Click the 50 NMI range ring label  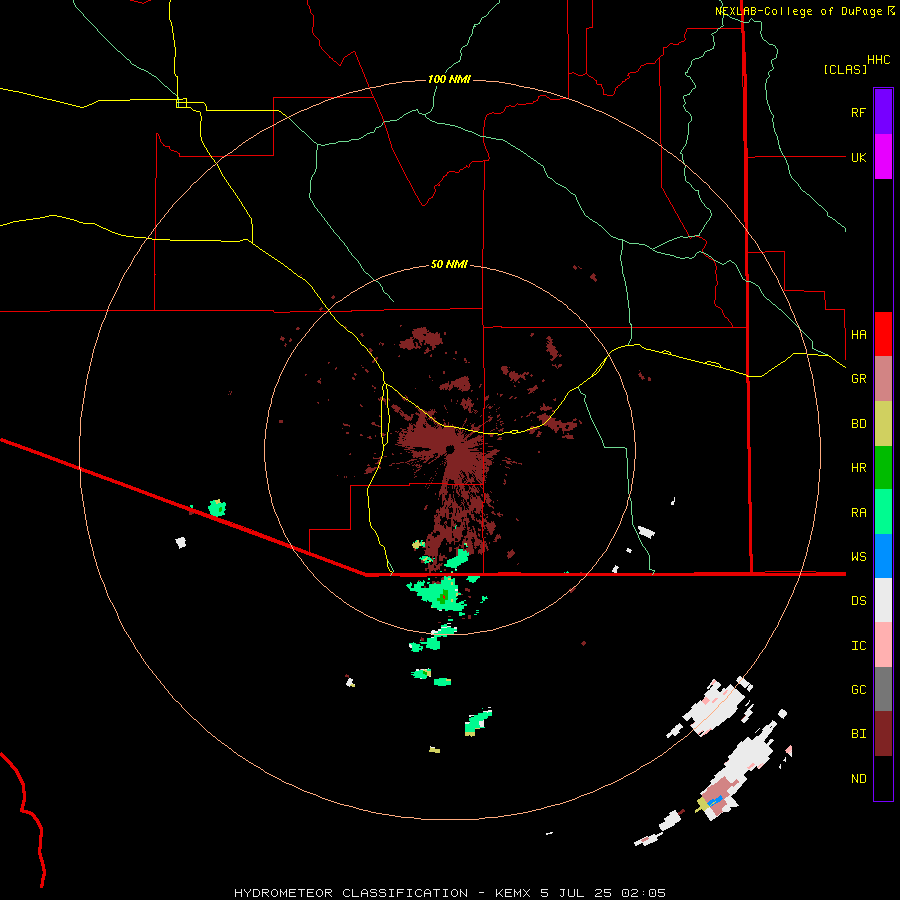[449, 264]
